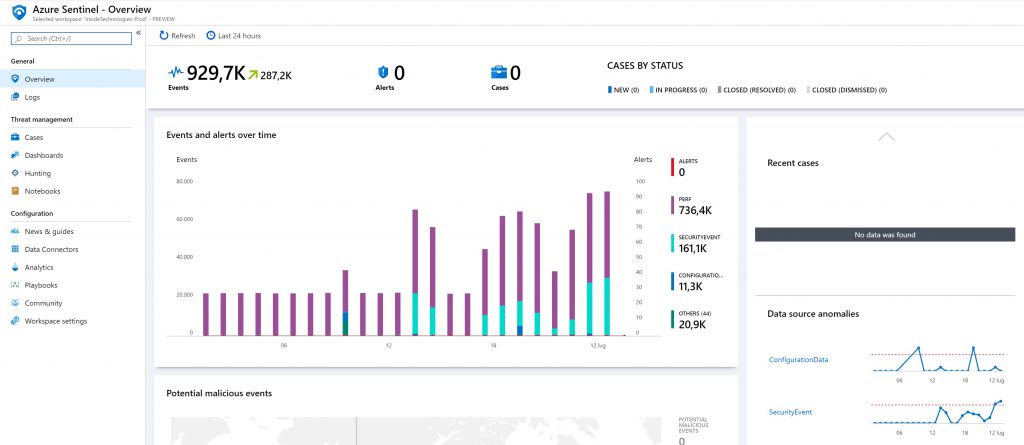Click the Playbooks icon in sidebar

click(15, 286)
